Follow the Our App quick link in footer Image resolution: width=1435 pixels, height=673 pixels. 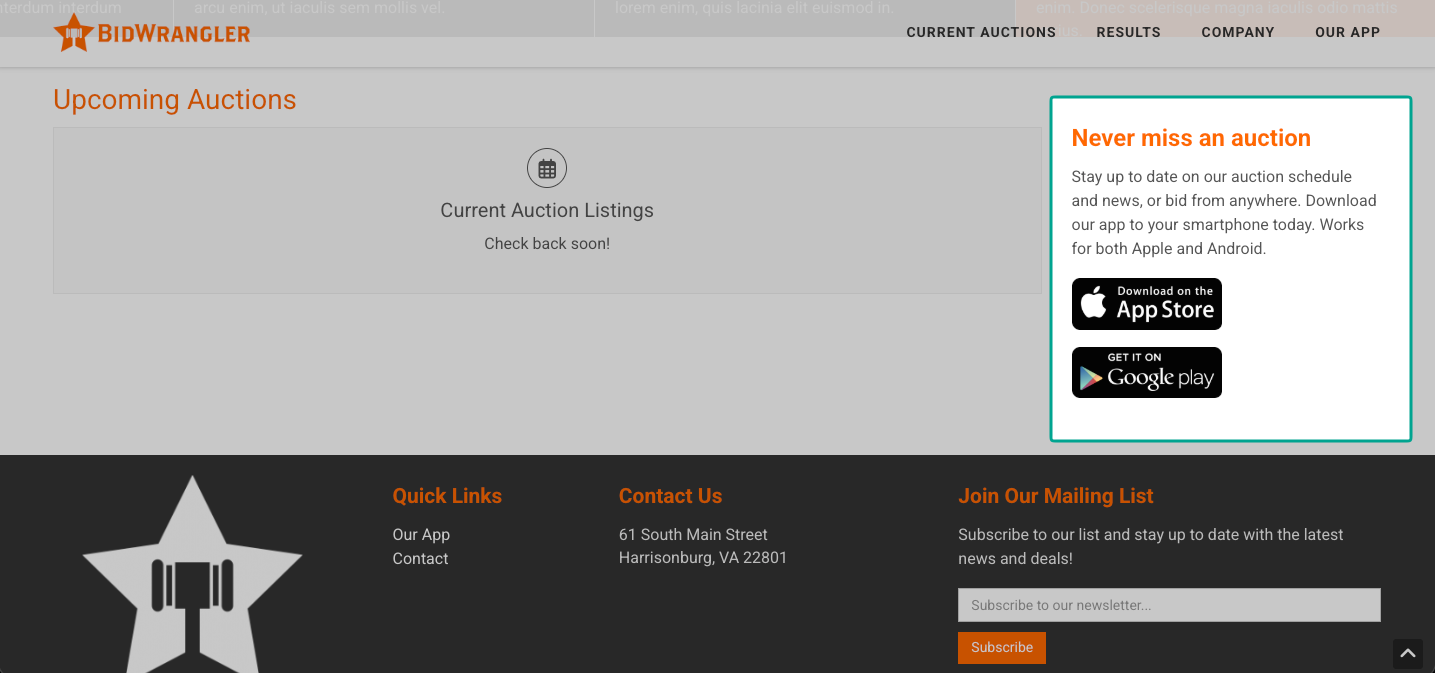421,534
